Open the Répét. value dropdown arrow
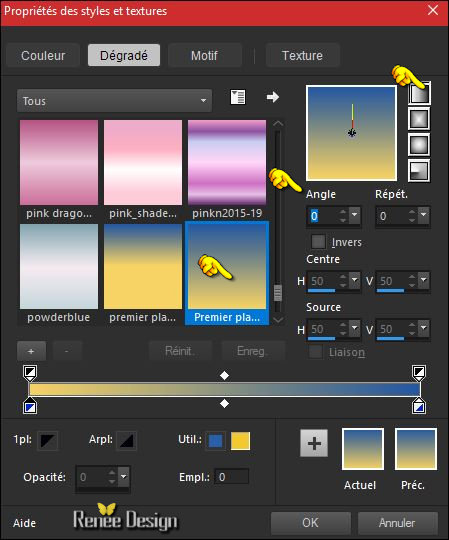449x540 pixels. coord(424,215)
